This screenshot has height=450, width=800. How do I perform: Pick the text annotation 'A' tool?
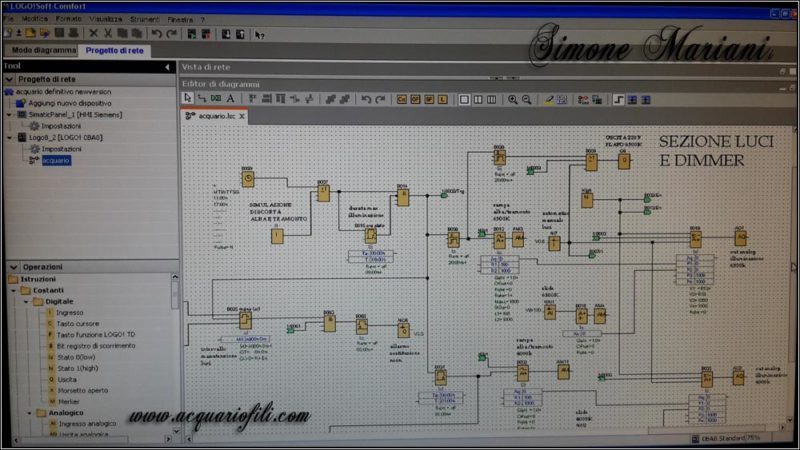(230, 99)
